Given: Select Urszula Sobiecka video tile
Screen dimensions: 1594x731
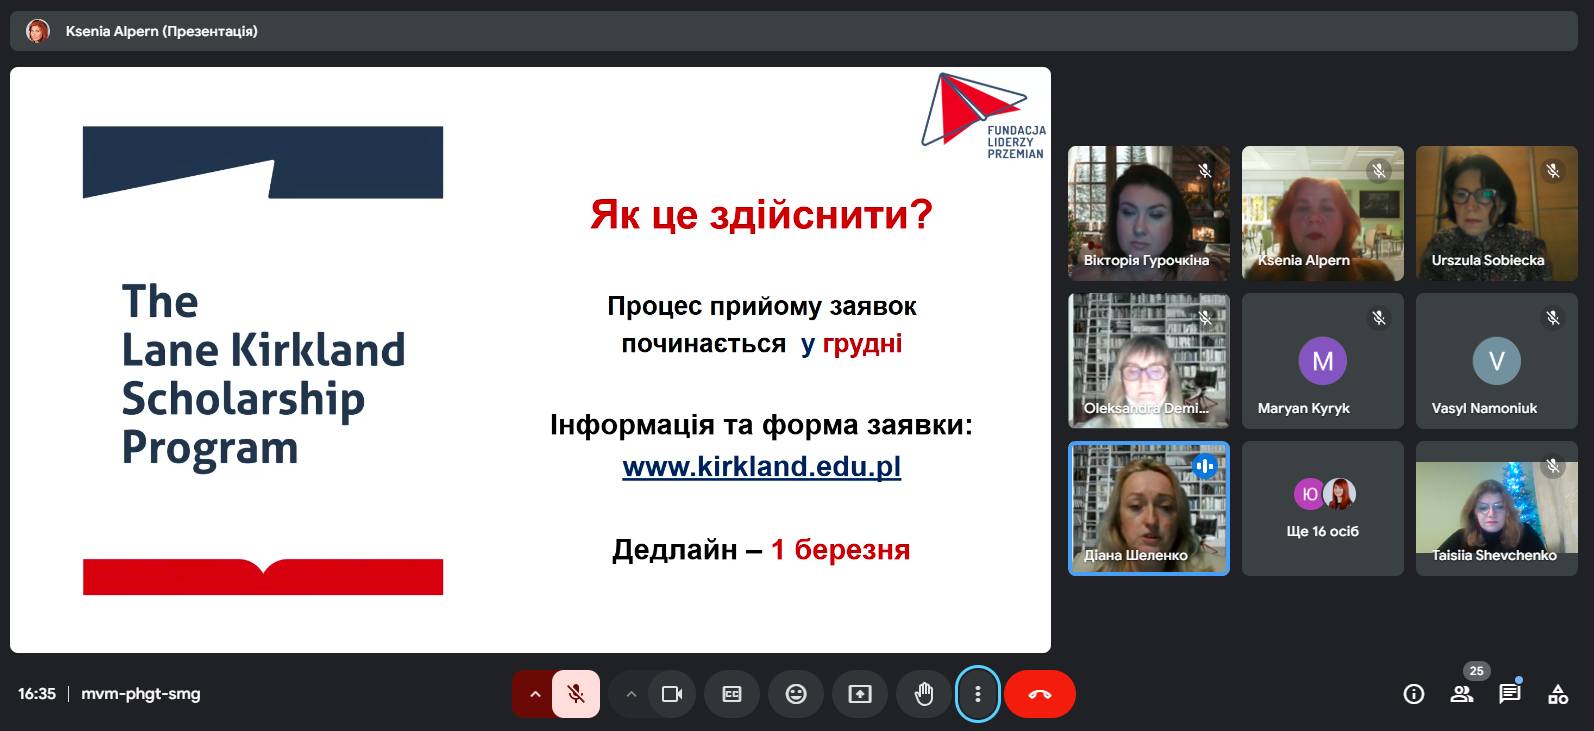Looking at the screenshot, I should (1497, 213).
